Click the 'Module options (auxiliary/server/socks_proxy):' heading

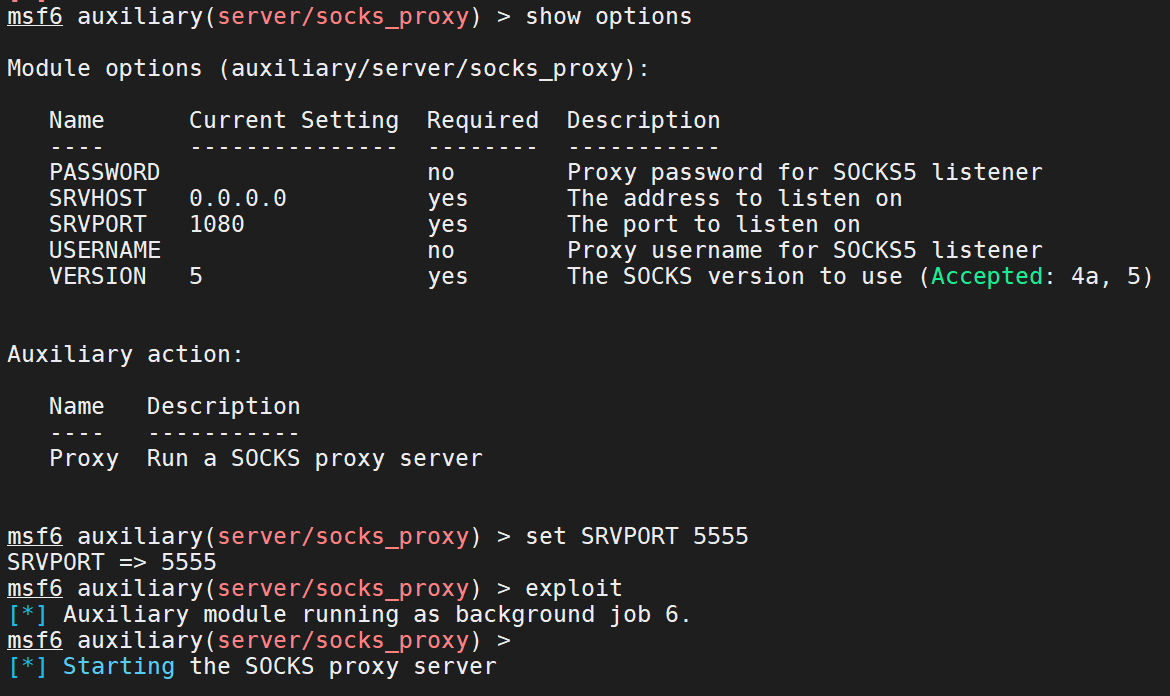coord(328,69)
